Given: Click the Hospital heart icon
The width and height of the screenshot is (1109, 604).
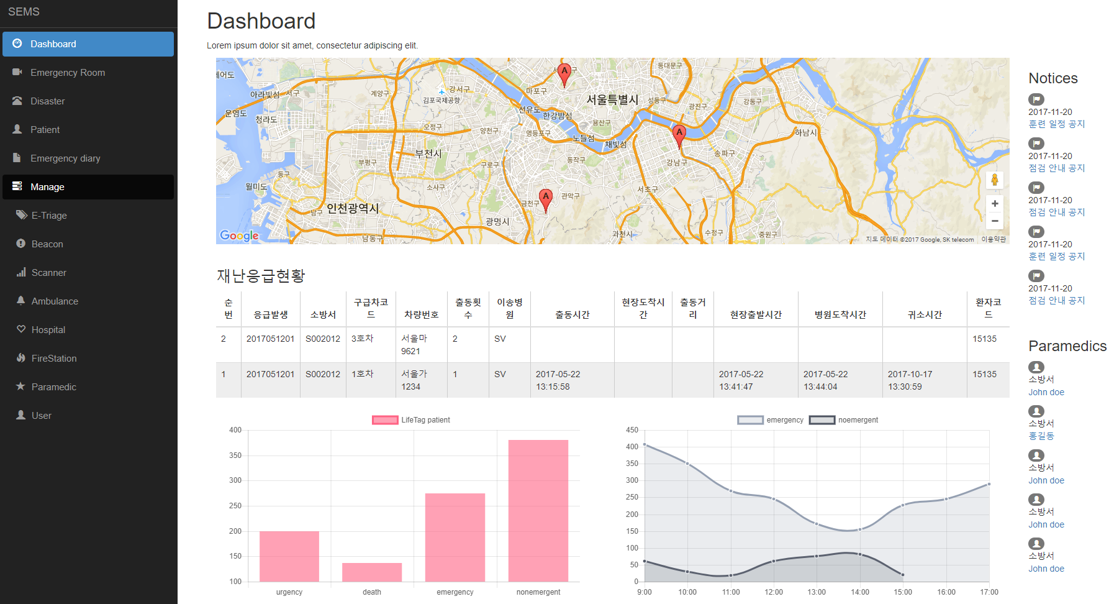Looking at the screenshot, I should 21,329.
